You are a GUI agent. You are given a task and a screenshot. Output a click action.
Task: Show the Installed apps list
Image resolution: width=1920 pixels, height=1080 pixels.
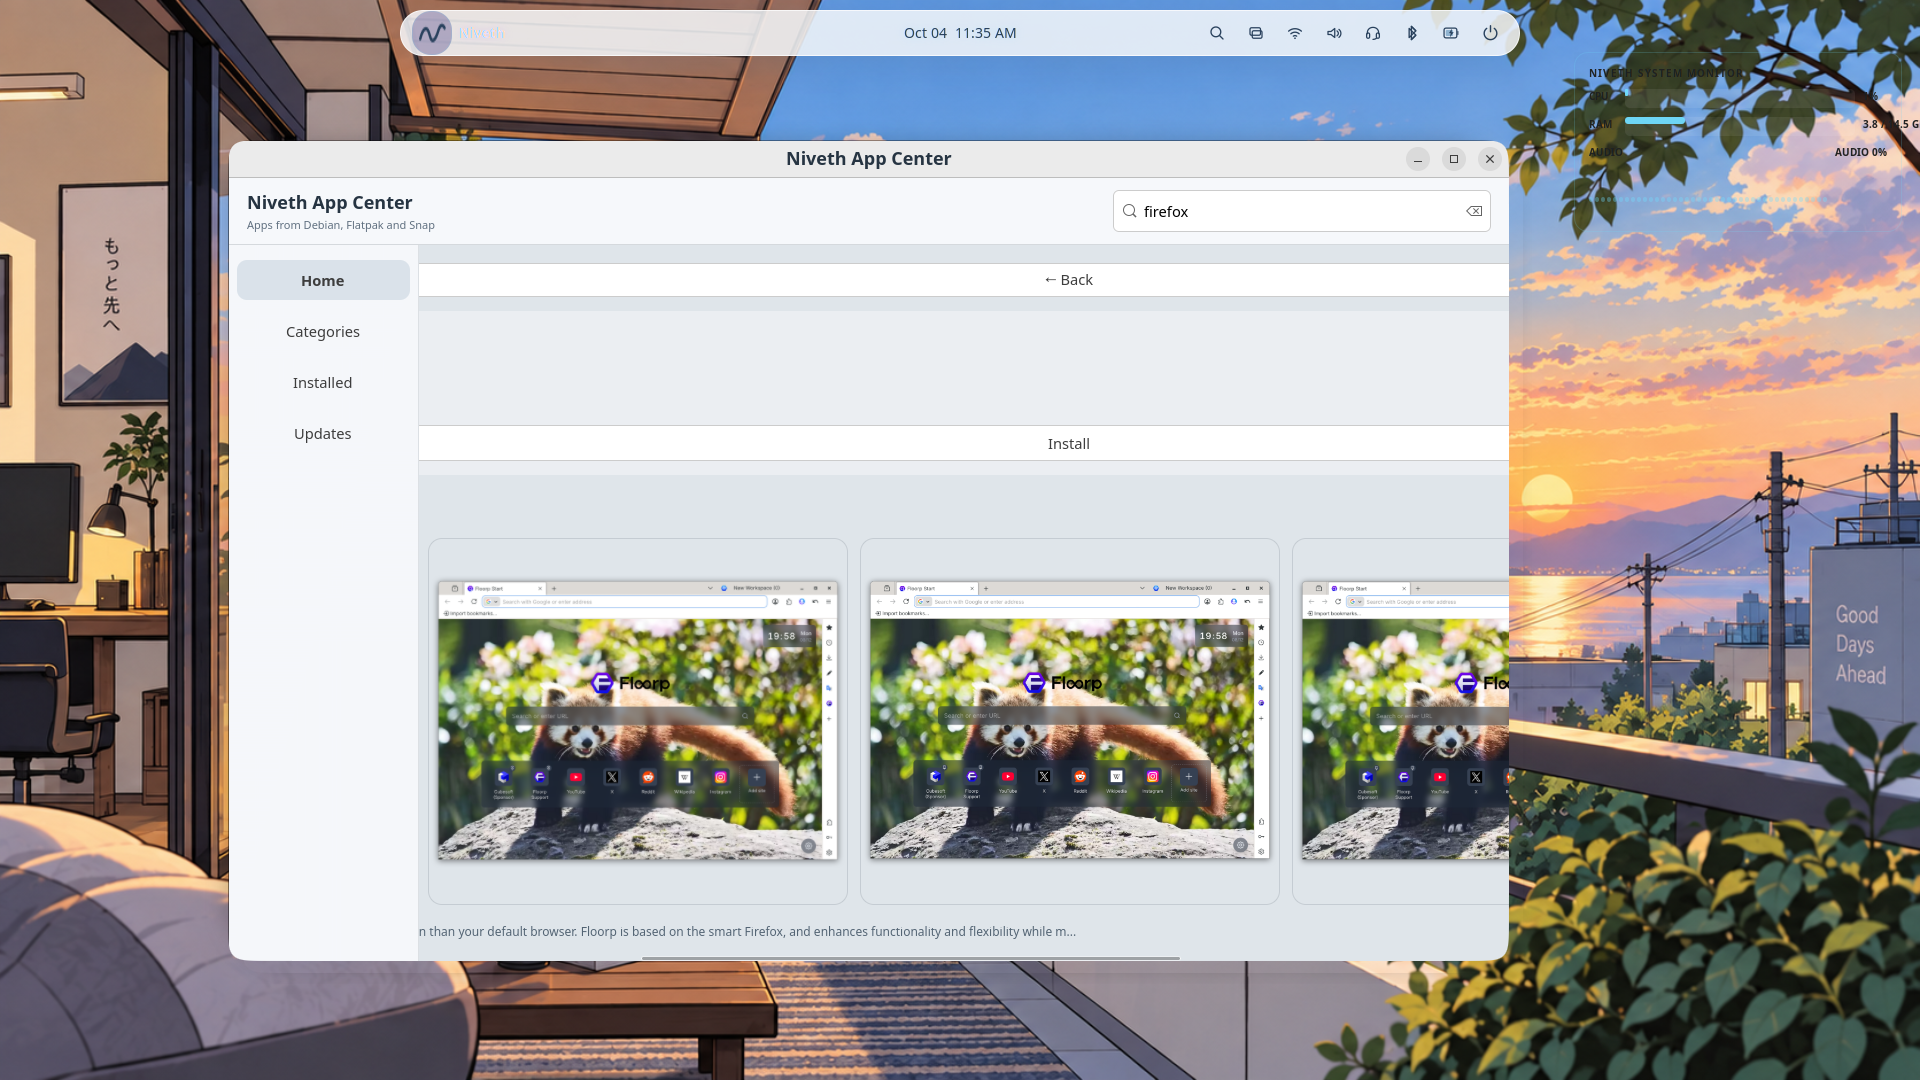point(323,382)
